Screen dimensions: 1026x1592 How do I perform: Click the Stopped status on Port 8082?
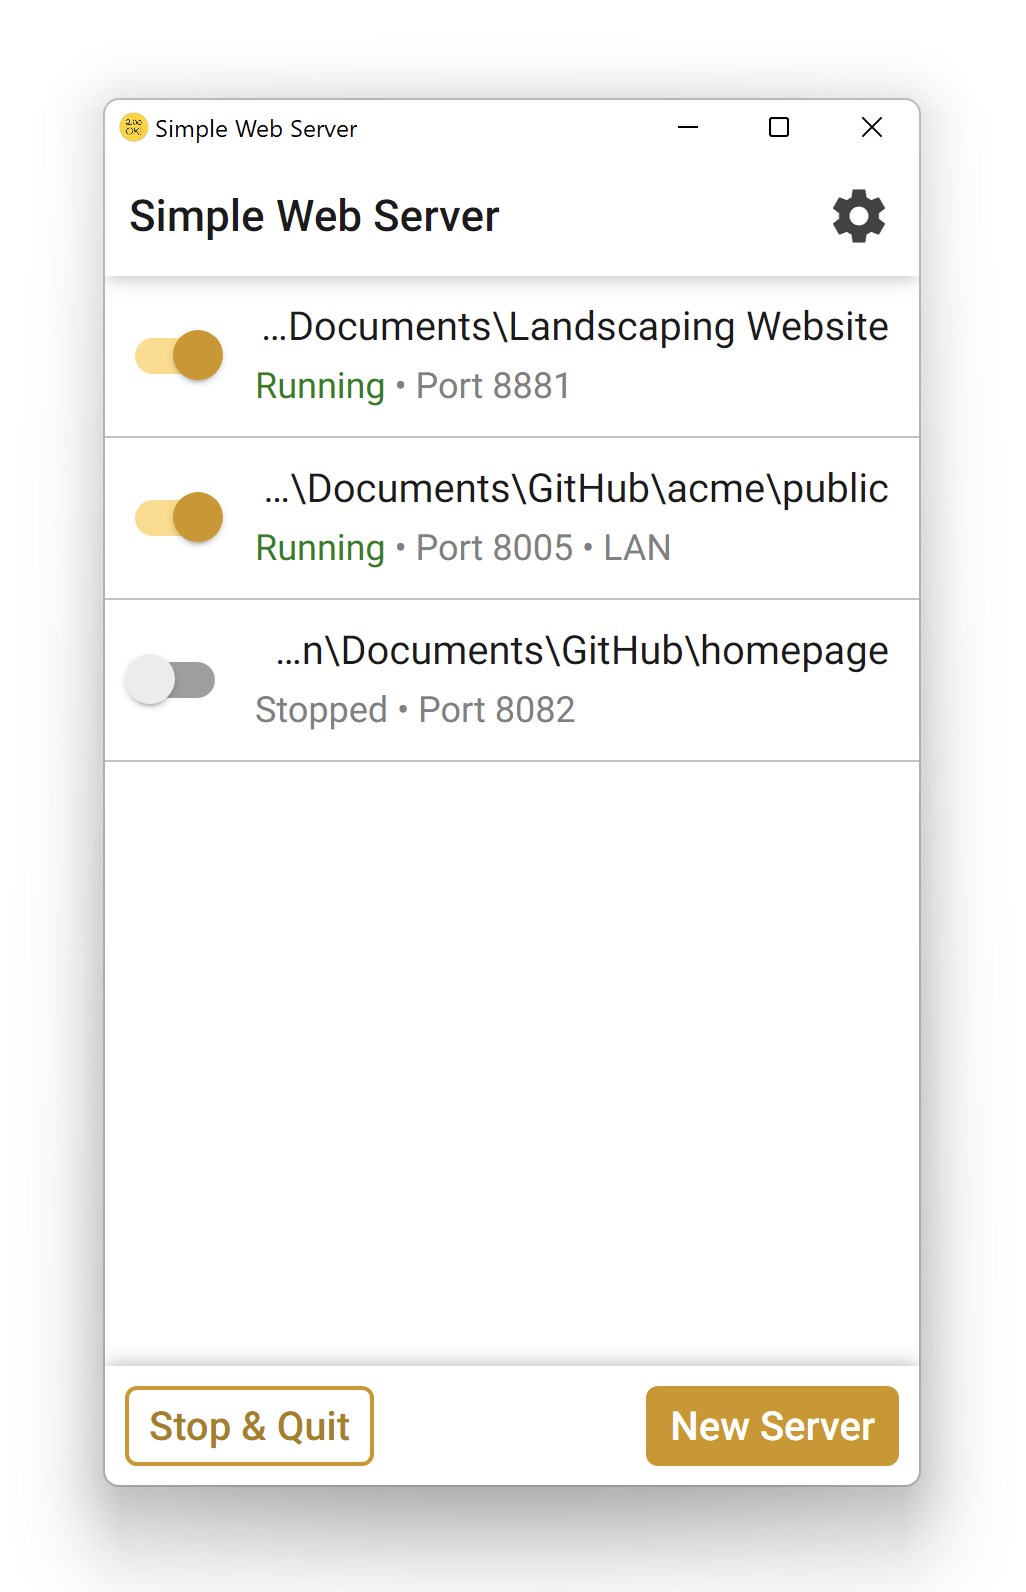point(321,710)
